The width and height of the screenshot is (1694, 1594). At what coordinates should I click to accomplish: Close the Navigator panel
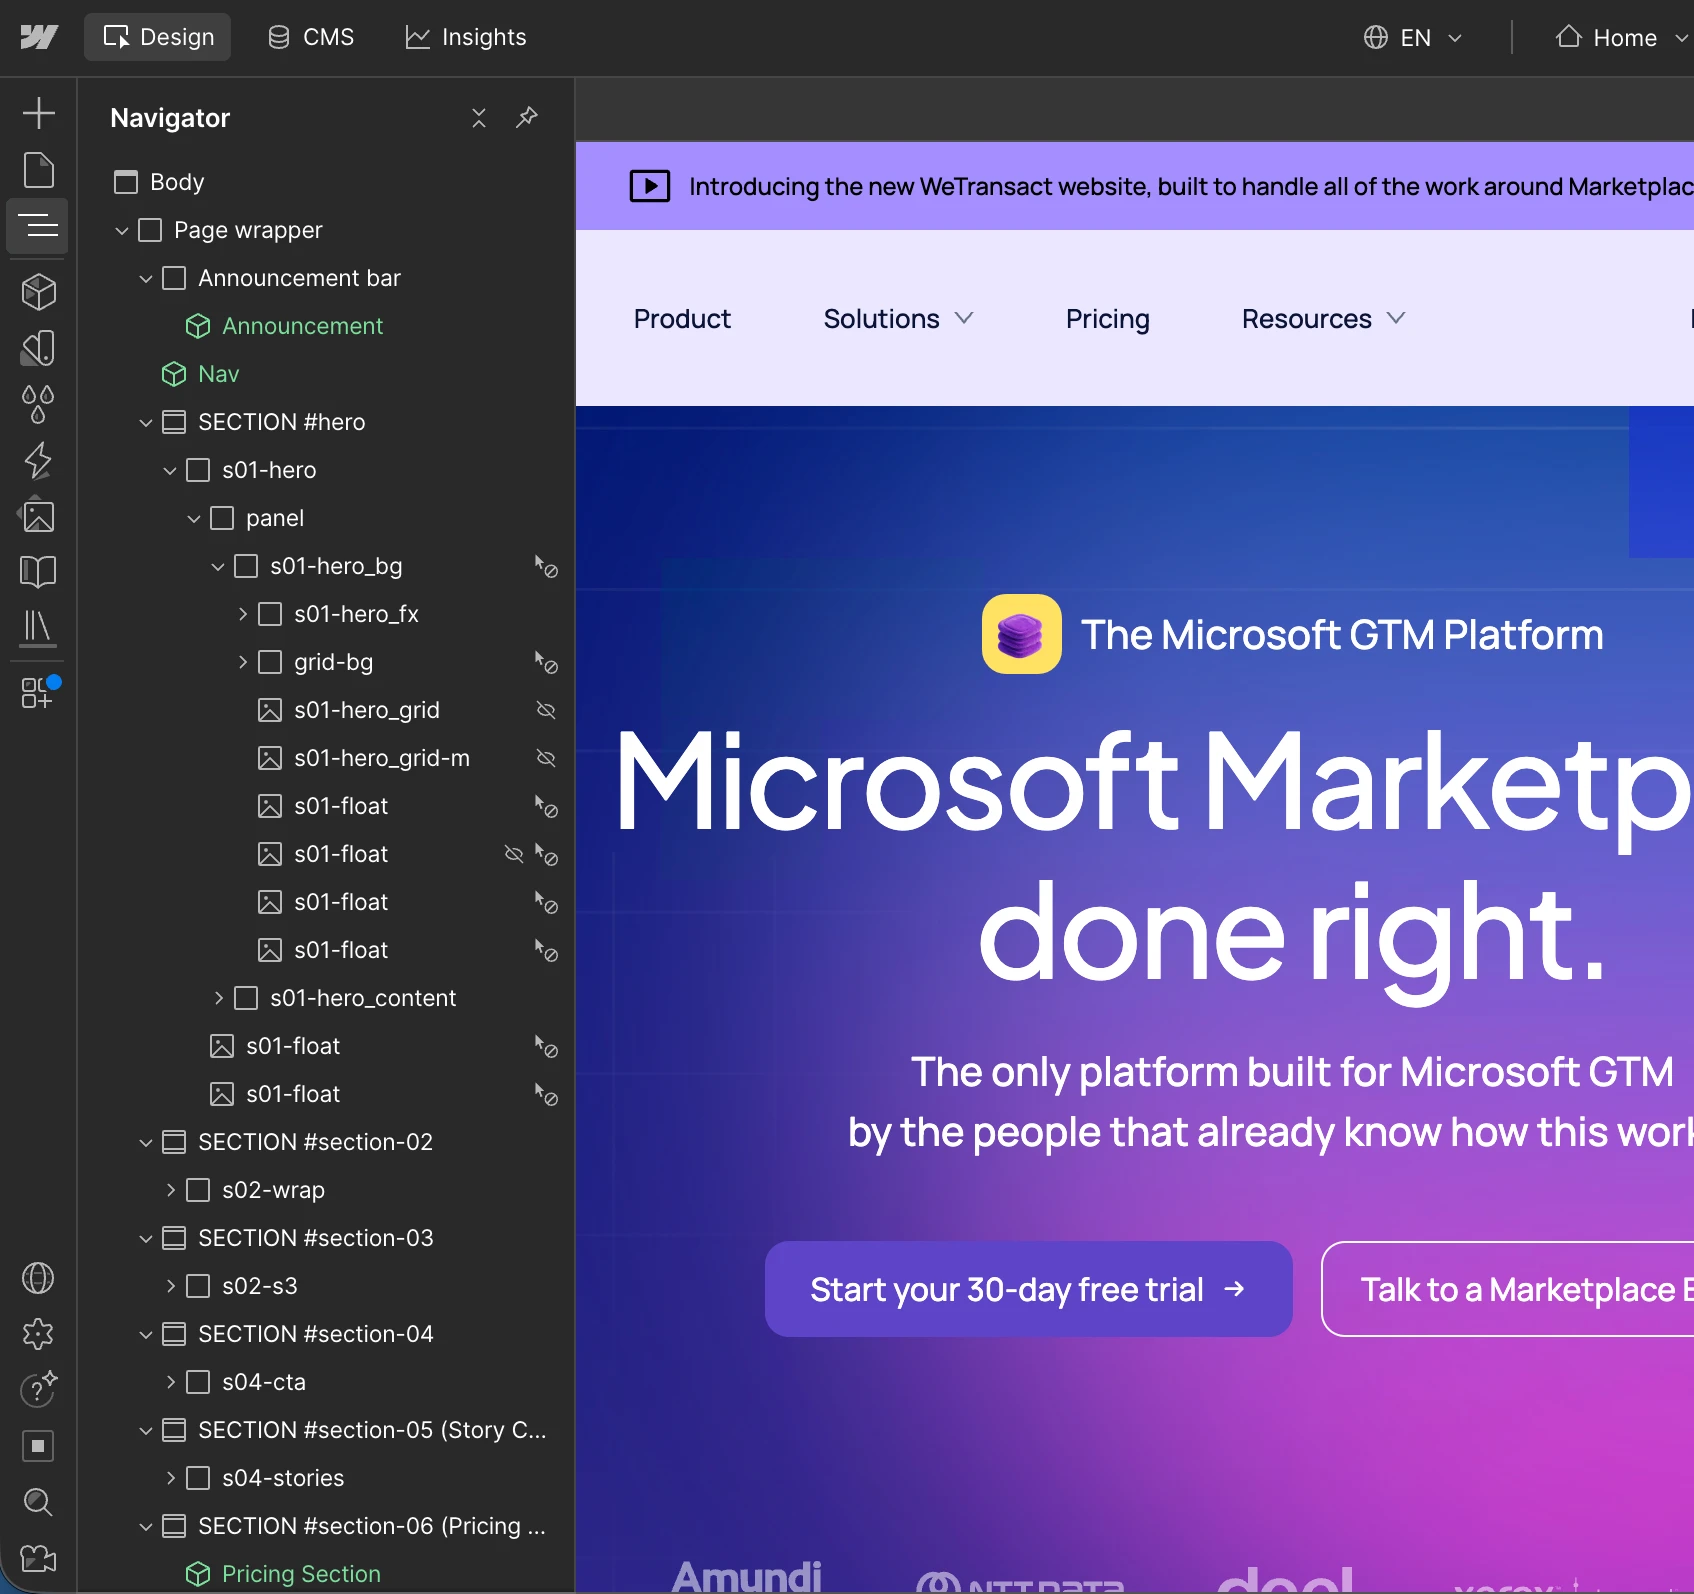tap(479, 118)
